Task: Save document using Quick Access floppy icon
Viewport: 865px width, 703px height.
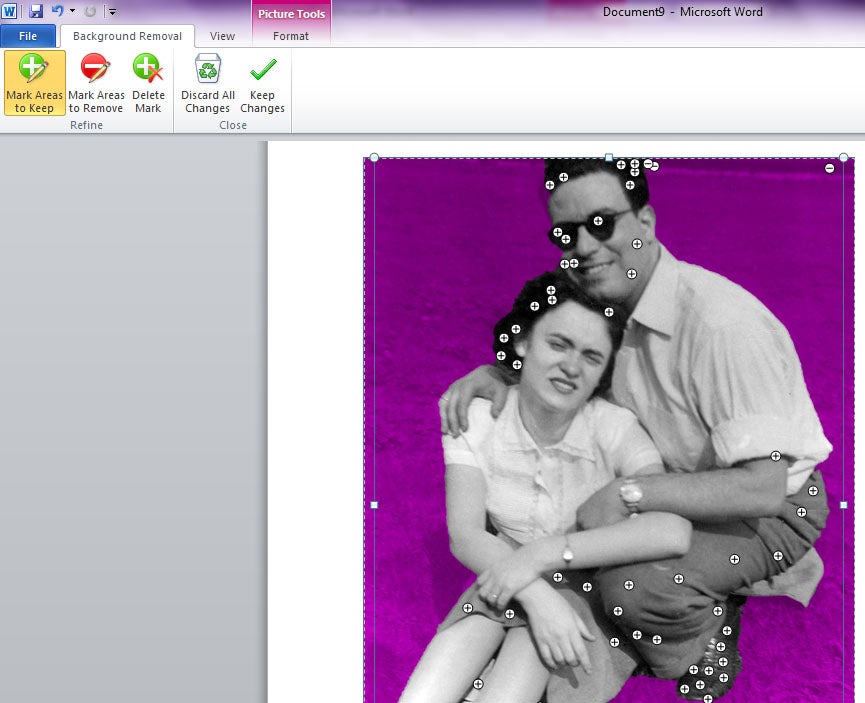Action: [36, 10]
